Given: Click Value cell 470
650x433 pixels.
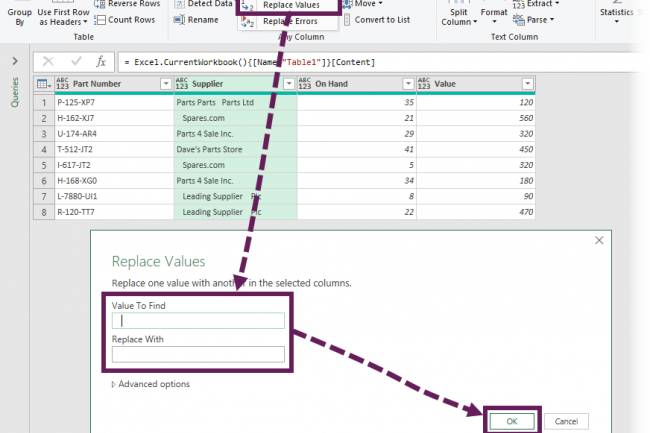Looking at the screenshot, I should coord(476,212).
